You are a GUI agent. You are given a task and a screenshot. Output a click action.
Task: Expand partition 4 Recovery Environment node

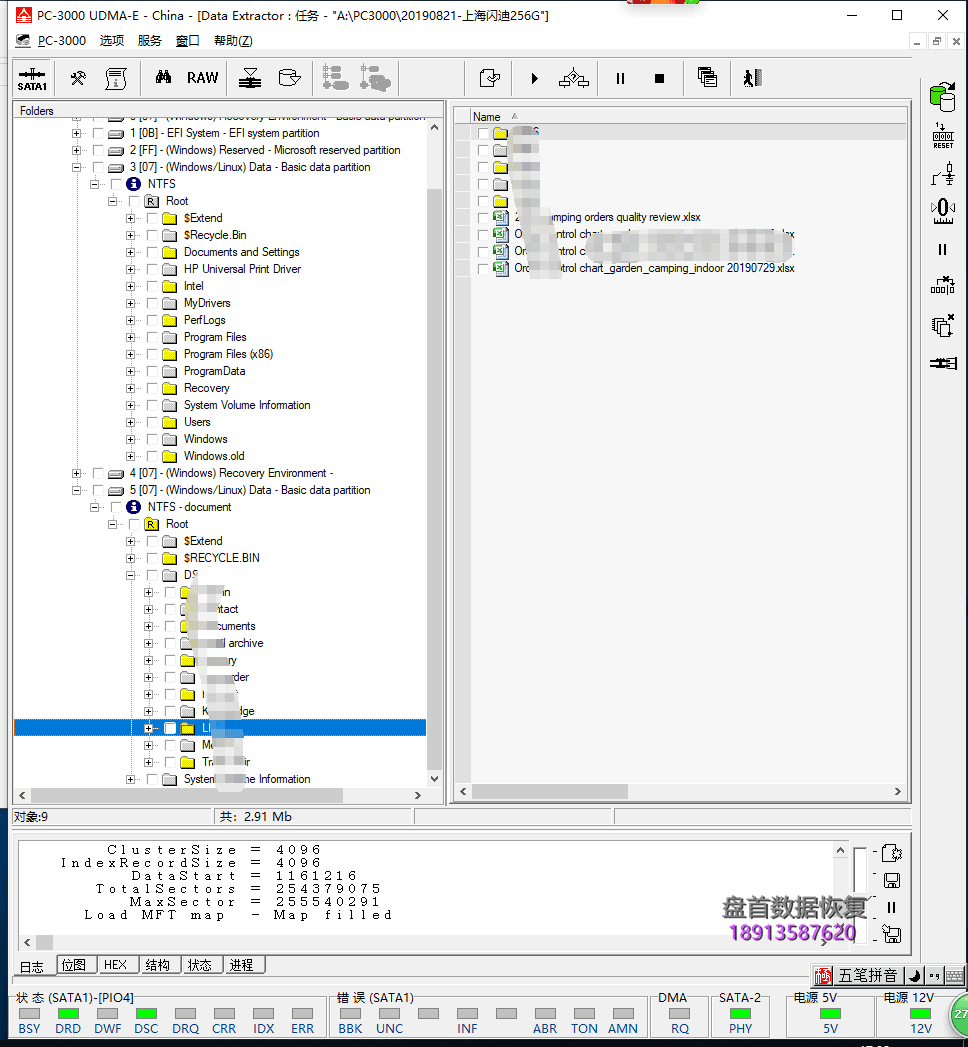pos(77,473)
